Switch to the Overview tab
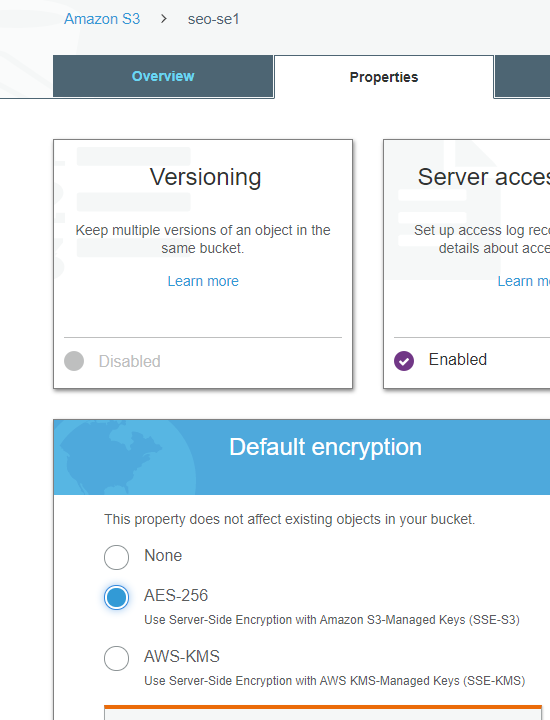The image size is (550, 720). pyautogui.click(x=163, y=76)
